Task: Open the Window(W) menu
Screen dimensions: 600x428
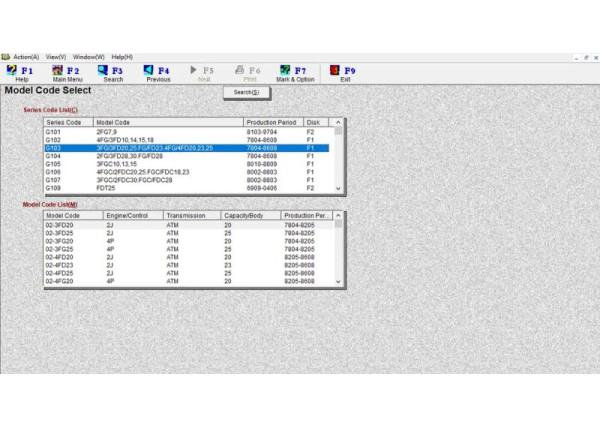Action: pyautogui.click(x=88, y=57)
